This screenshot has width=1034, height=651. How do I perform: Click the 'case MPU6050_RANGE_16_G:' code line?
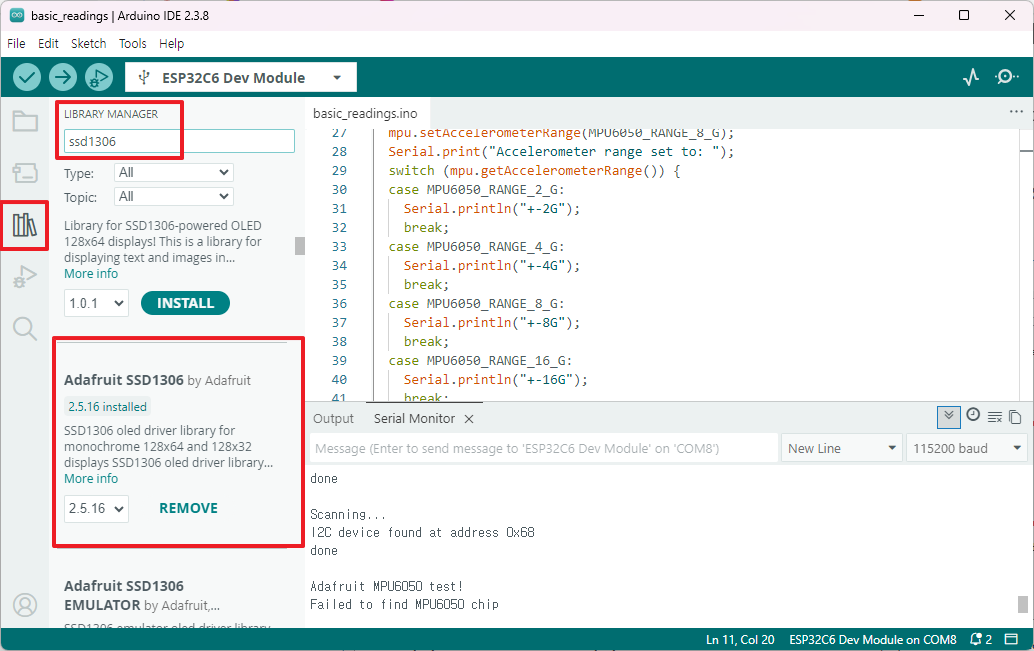(x=480, y=361)
